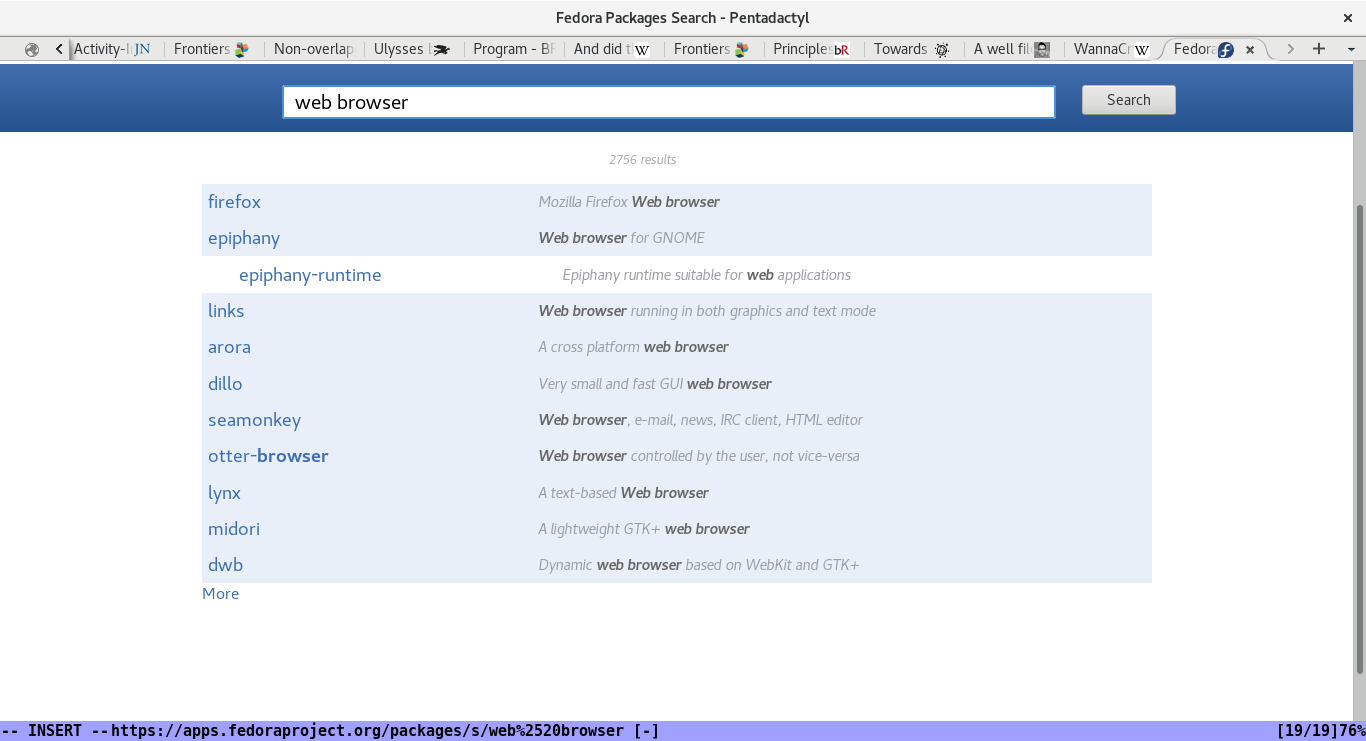Click the '2756 results' count text
Viewport: 1366px width, 741px height.
pyautogui.click(x=643, y=160)
